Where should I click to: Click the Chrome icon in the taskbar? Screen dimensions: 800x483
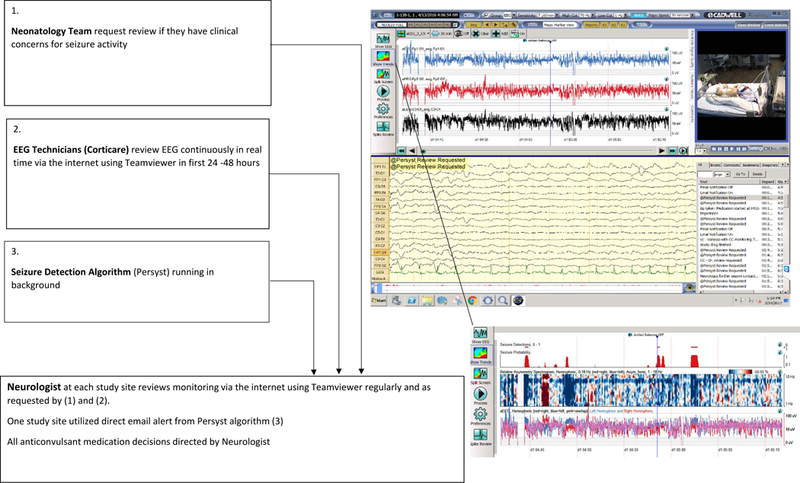pos(474,299)
